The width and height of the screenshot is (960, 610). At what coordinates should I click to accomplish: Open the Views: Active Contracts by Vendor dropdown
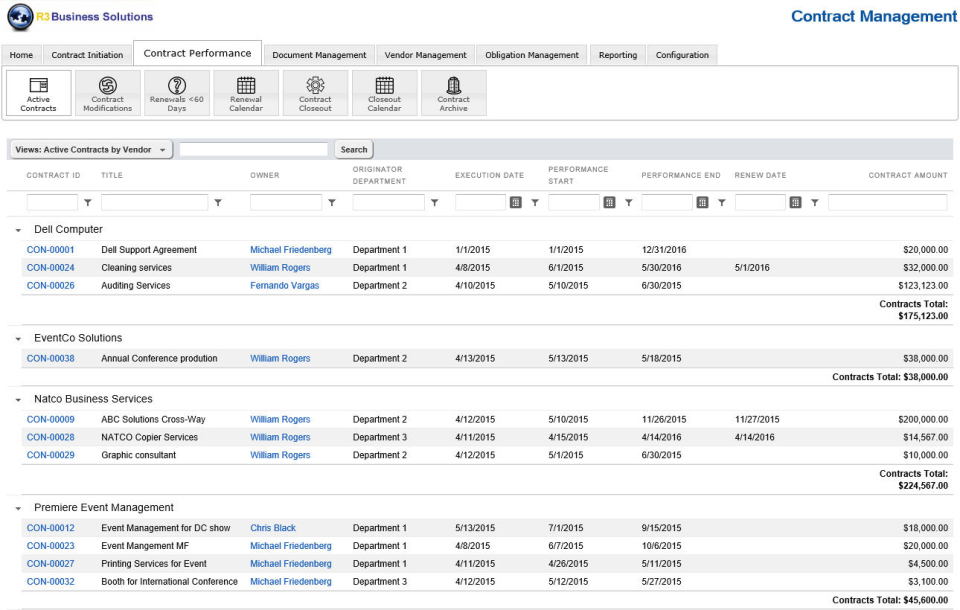[91, 148]
